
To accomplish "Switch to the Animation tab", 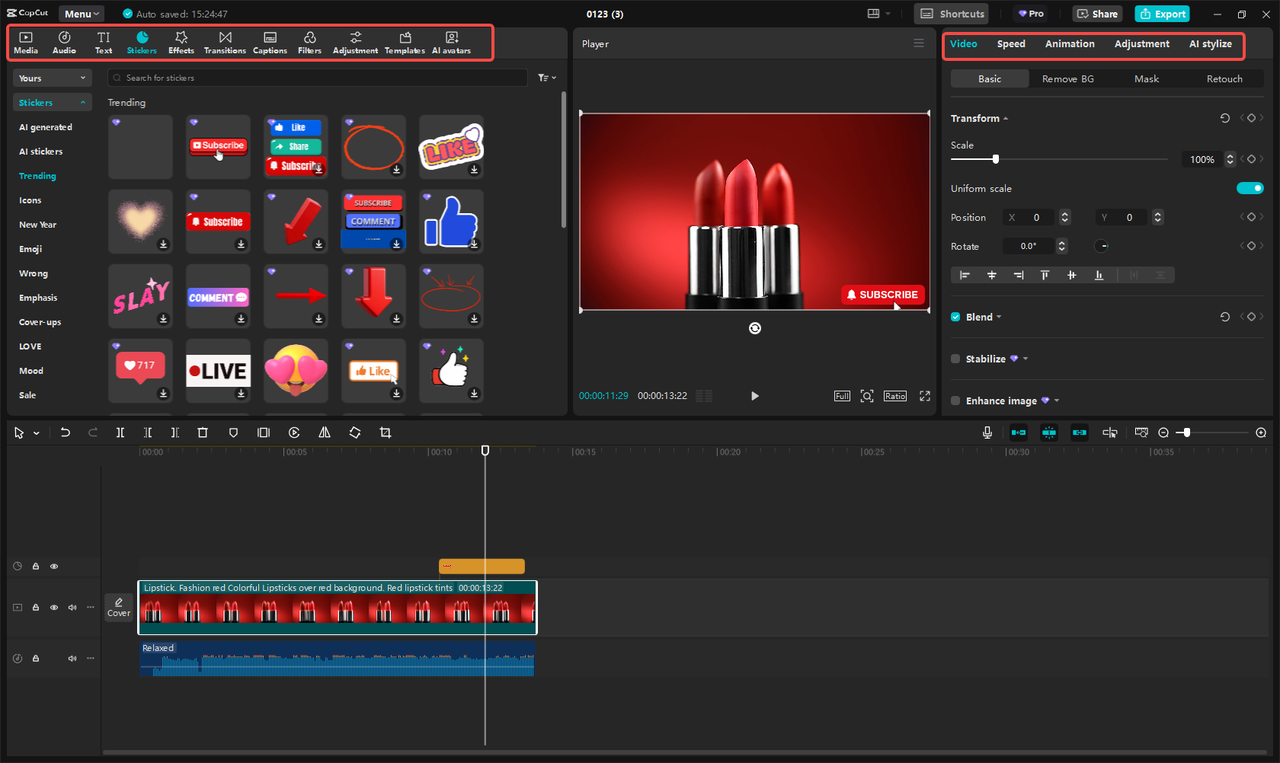I will point(1070,44).
